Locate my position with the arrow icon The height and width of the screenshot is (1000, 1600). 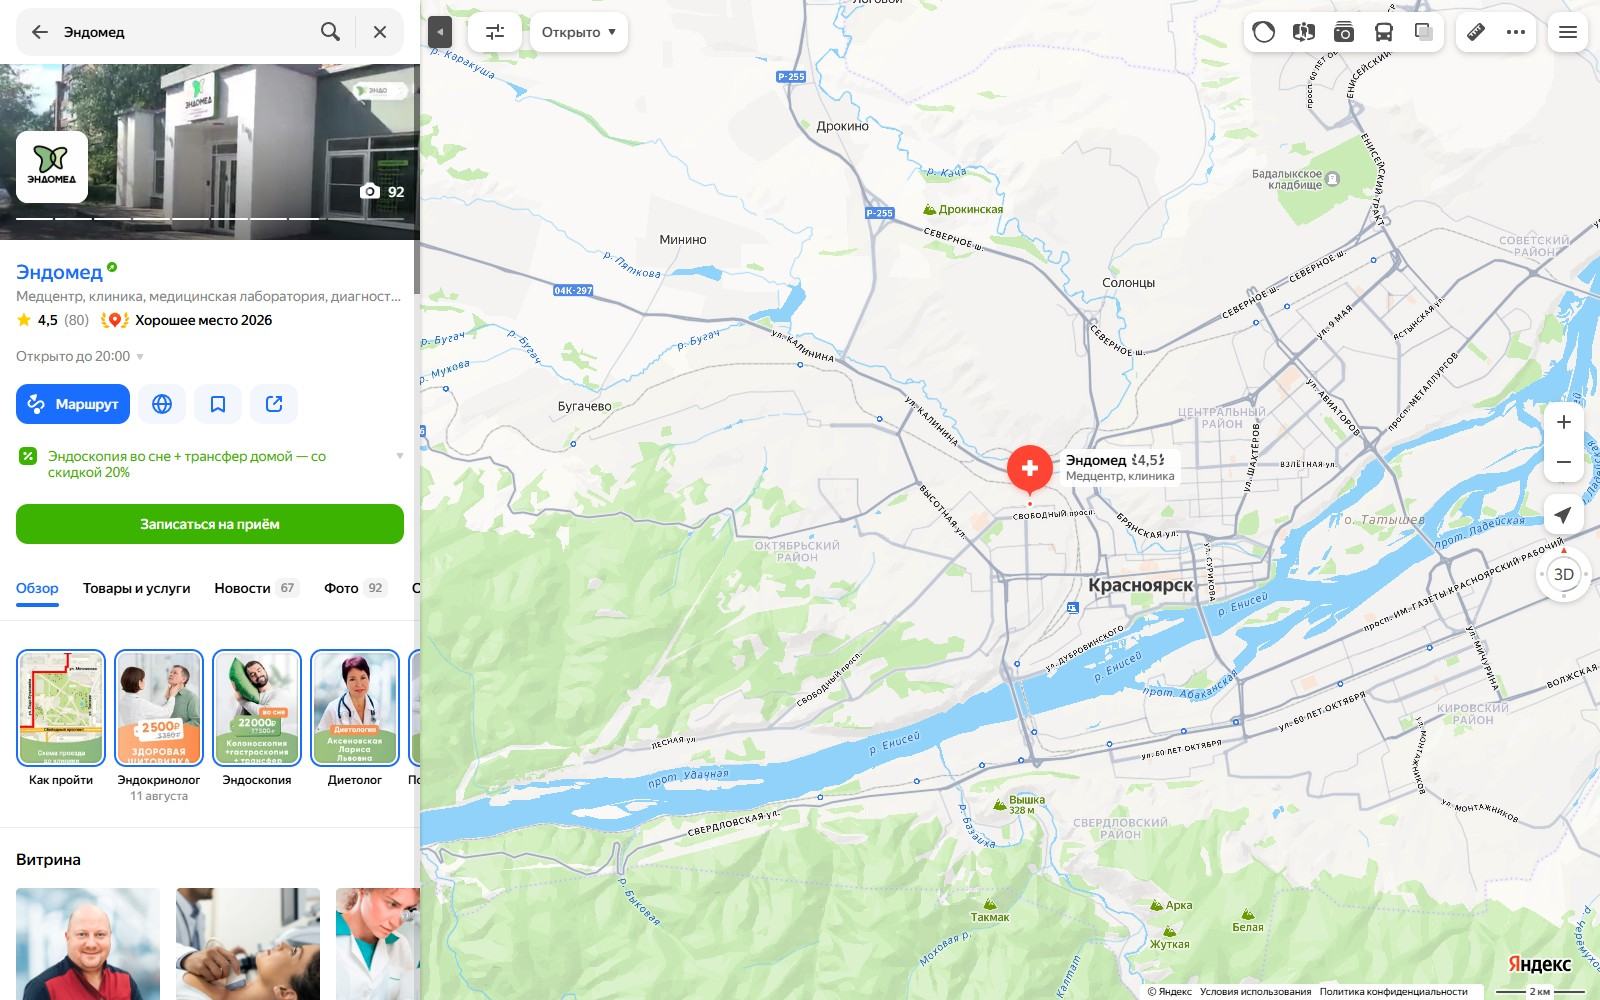tap(1564, 514)
